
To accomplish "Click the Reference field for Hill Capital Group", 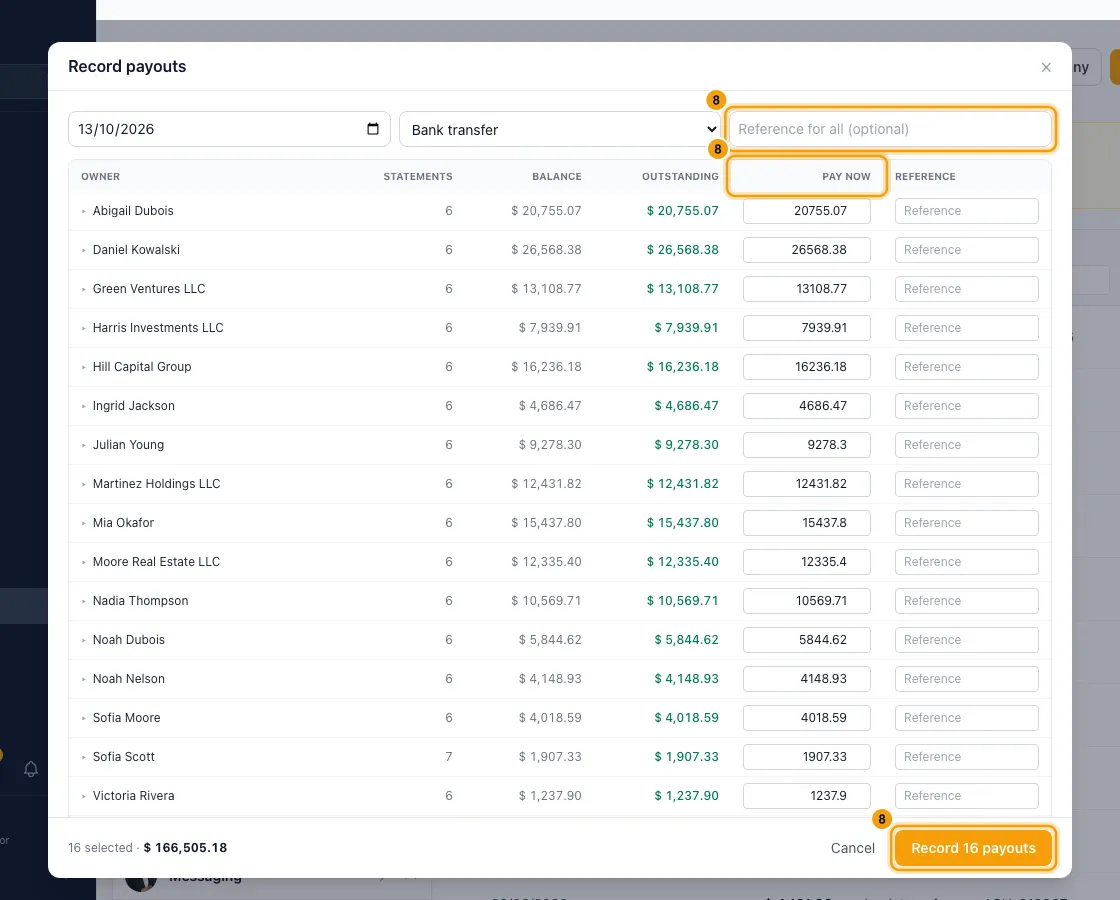I will (x=966, y=366).
